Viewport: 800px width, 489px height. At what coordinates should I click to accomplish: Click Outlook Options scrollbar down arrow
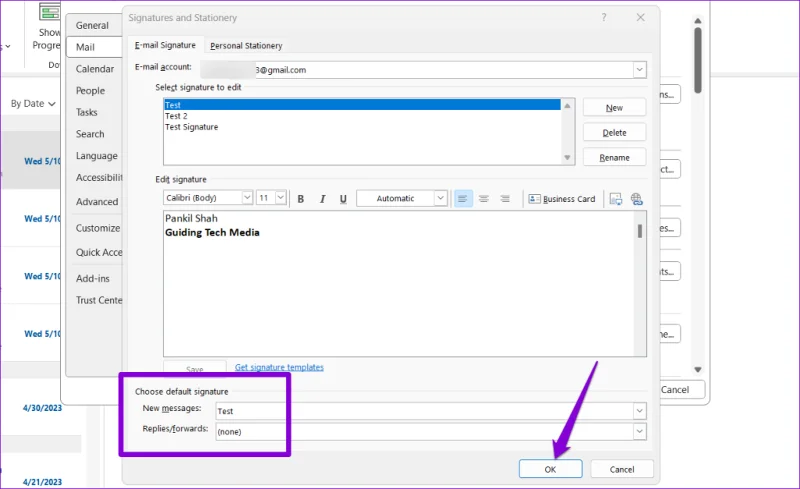[697, 369]
